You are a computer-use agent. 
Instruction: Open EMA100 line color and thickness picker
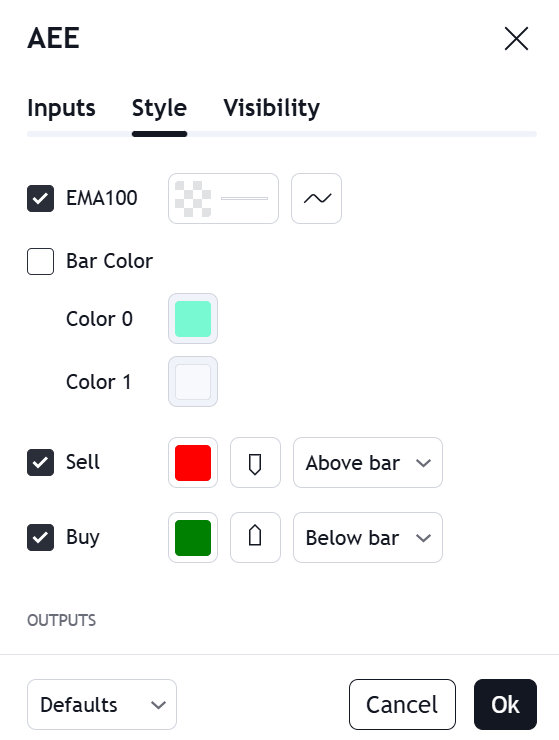point(223,198)
